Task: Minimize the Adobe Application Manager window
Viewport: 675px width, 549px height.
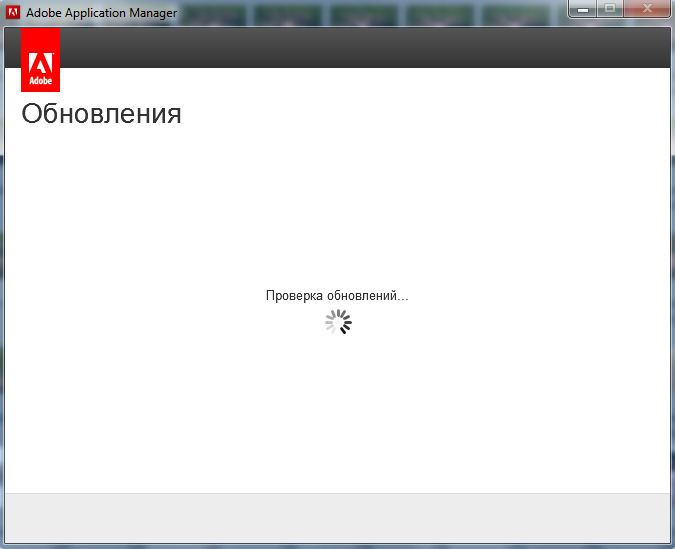Action: 582,9
